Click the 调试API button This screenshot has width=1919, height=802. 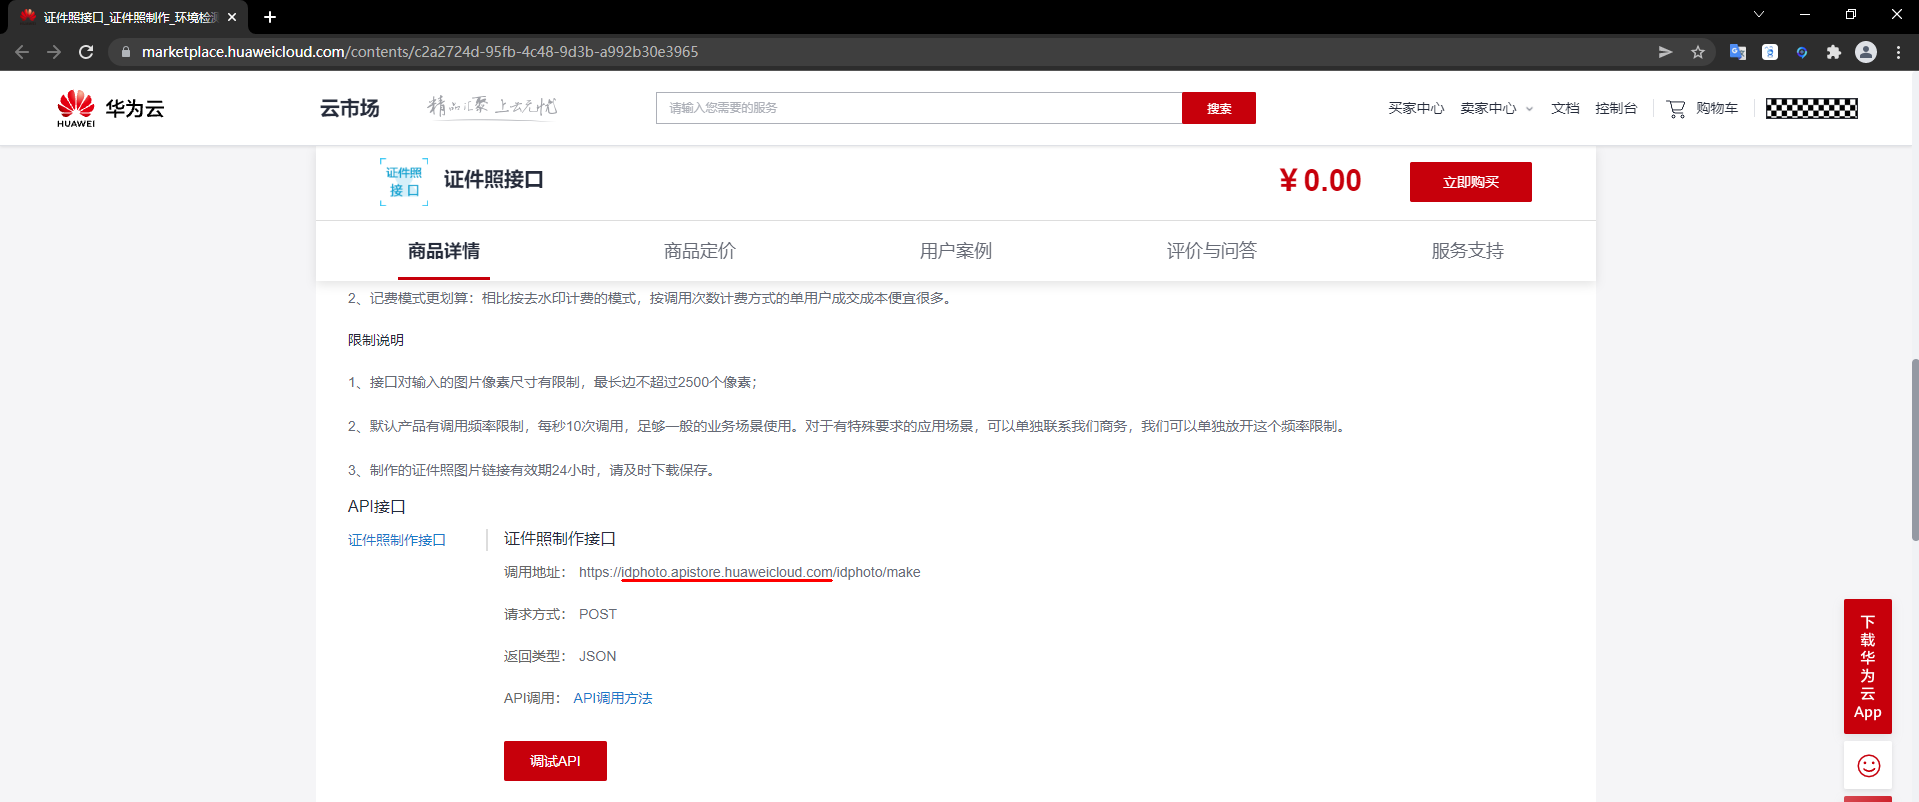(555, 761)
